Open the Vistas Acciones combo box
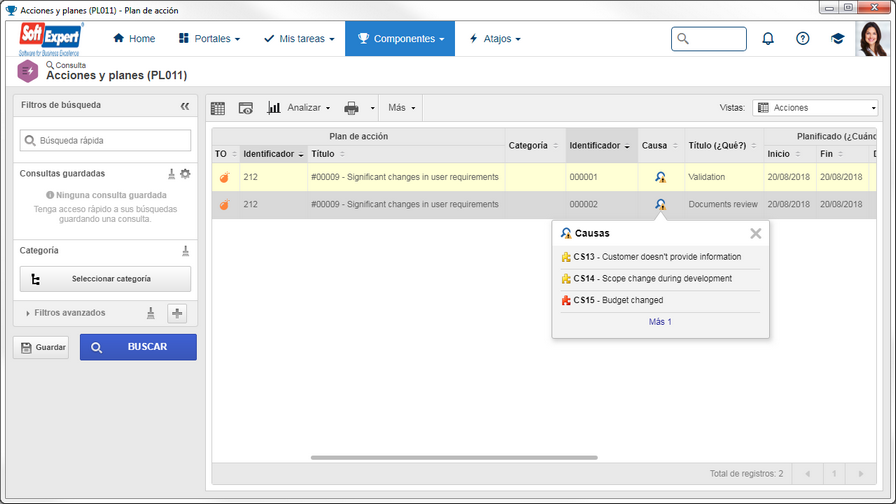Viewport: 896px width, 504px height. click(815, 107)
